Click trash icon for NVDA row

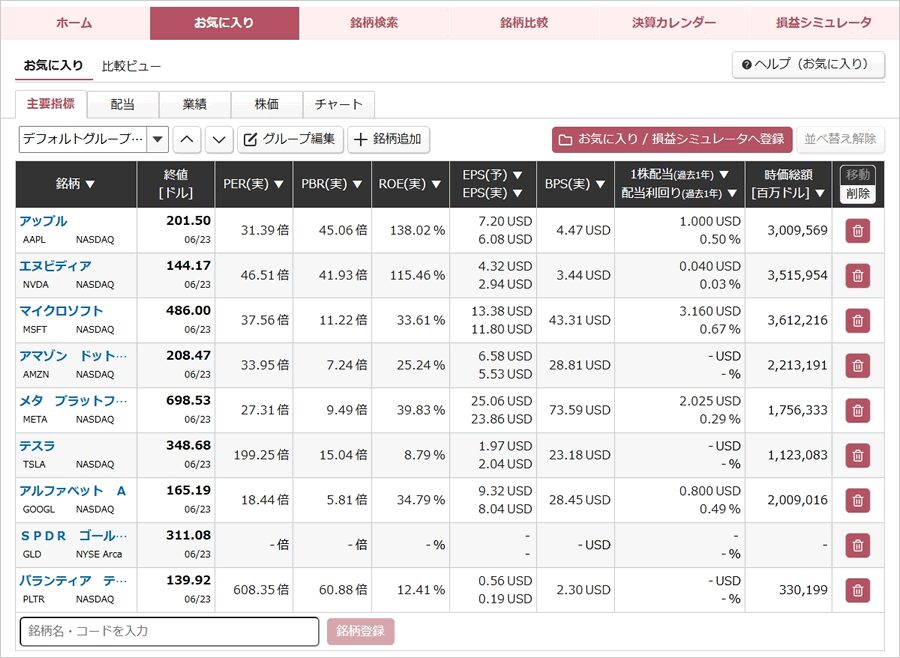pos(858,276)
